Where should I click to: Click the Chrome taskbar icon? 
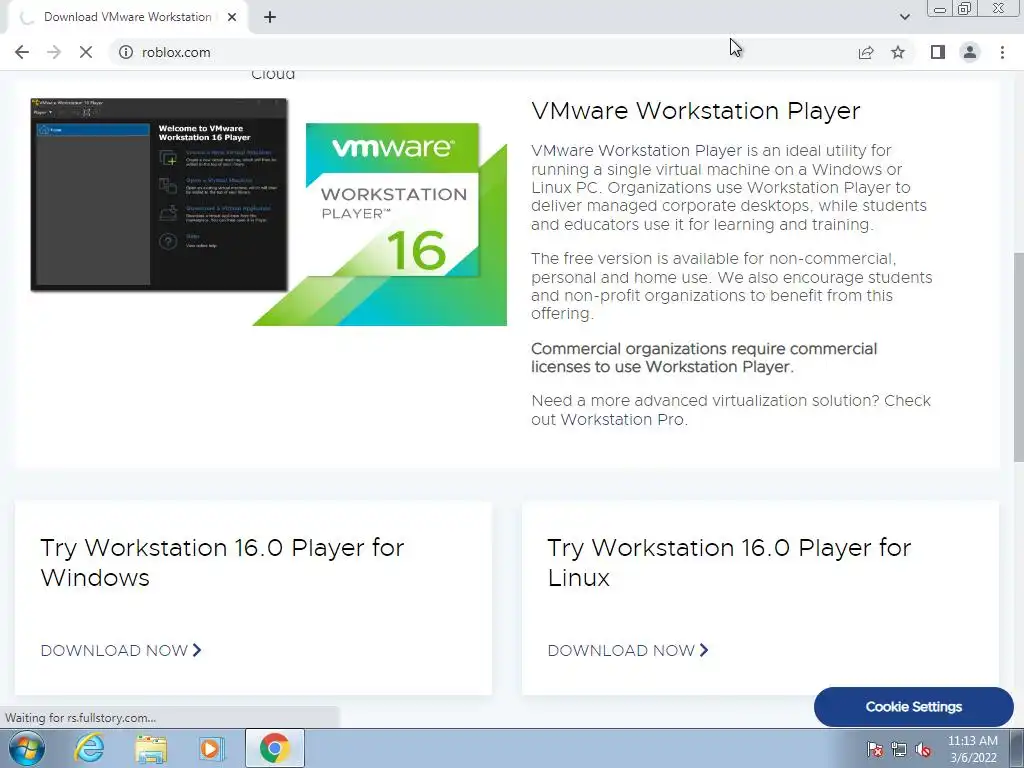[275, 748]
